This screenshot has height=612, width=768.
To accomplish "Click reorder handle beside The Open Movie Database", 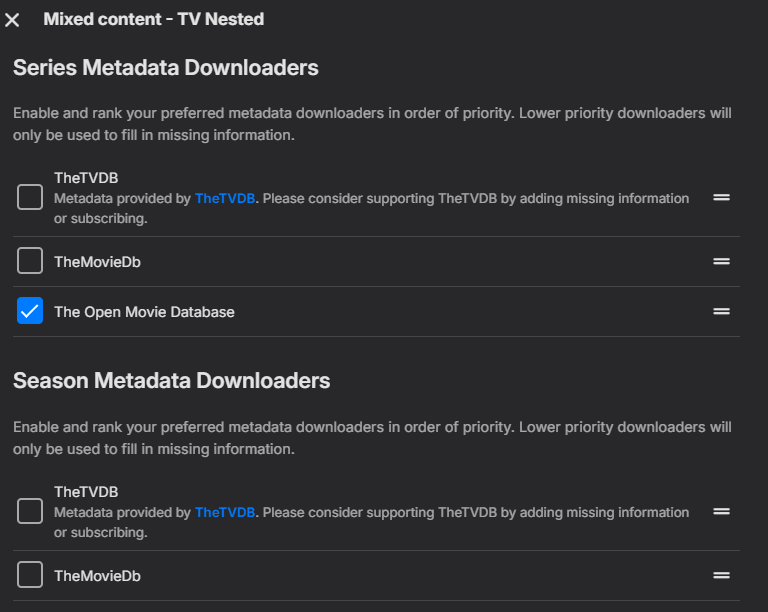I will coord(721,312).
